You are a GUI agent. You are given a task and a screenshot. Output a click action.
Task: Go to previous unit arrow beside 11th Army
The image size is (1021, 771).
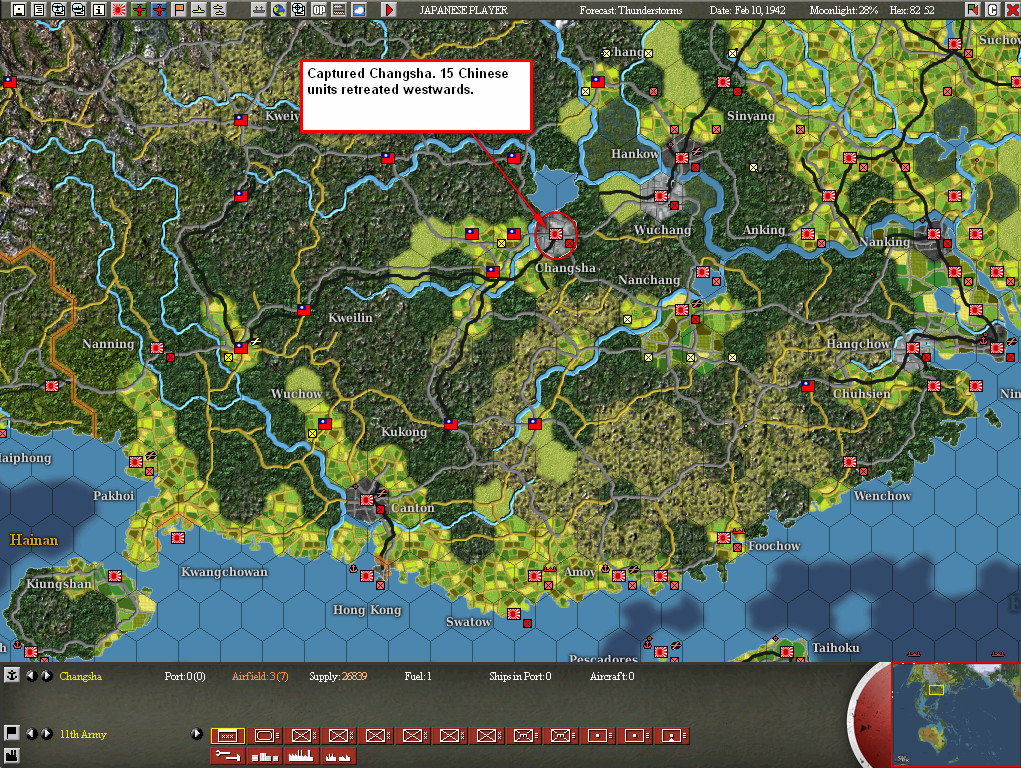31,734
